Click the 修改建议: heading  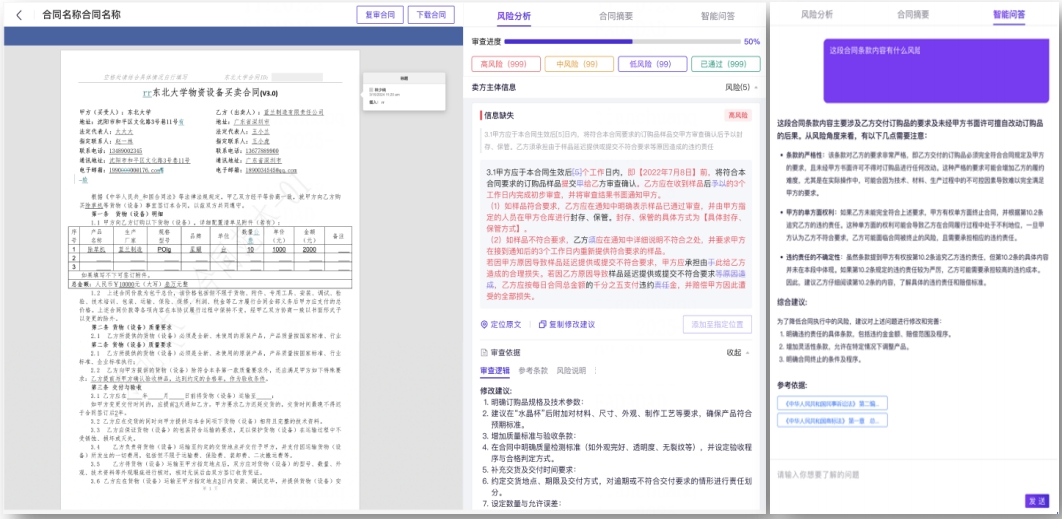pyautogui.click(x=496, y=392)
